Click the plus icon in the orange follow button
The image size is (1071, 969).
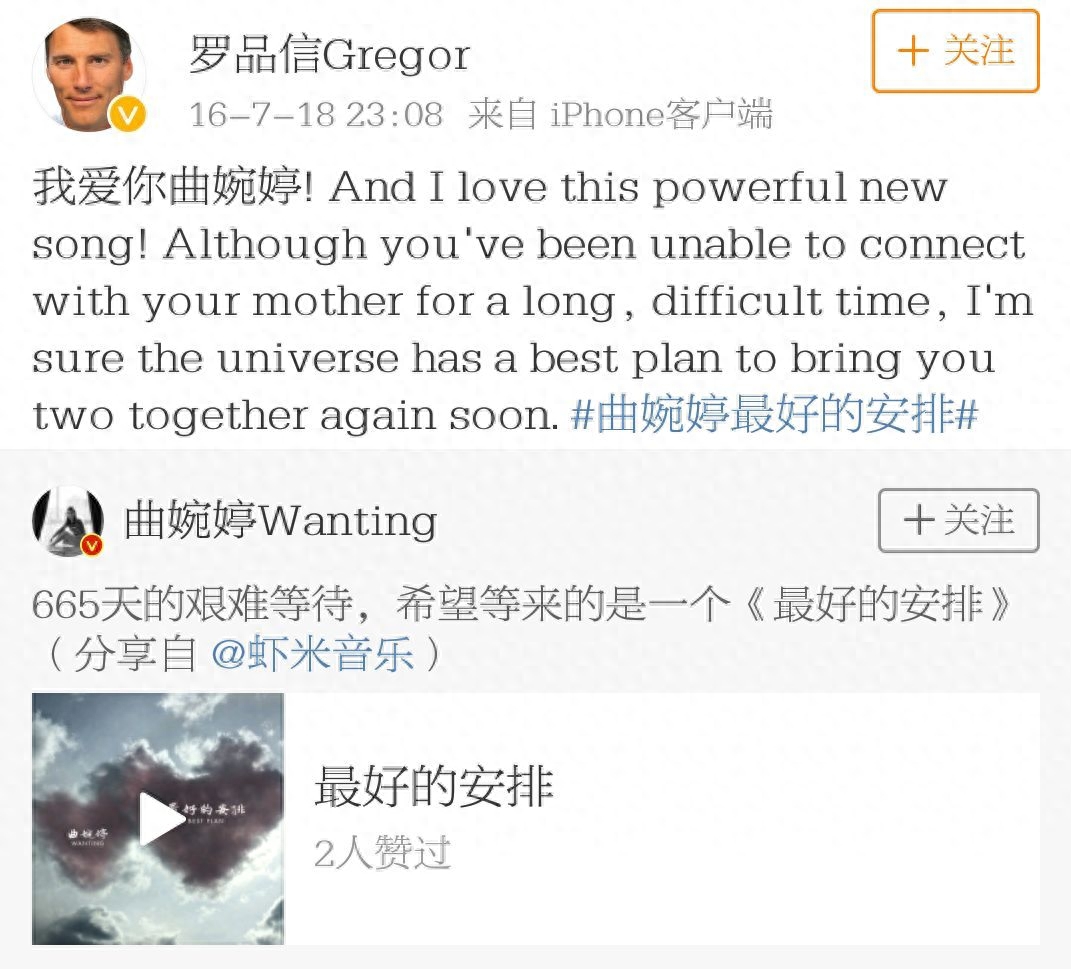point(913,51)
